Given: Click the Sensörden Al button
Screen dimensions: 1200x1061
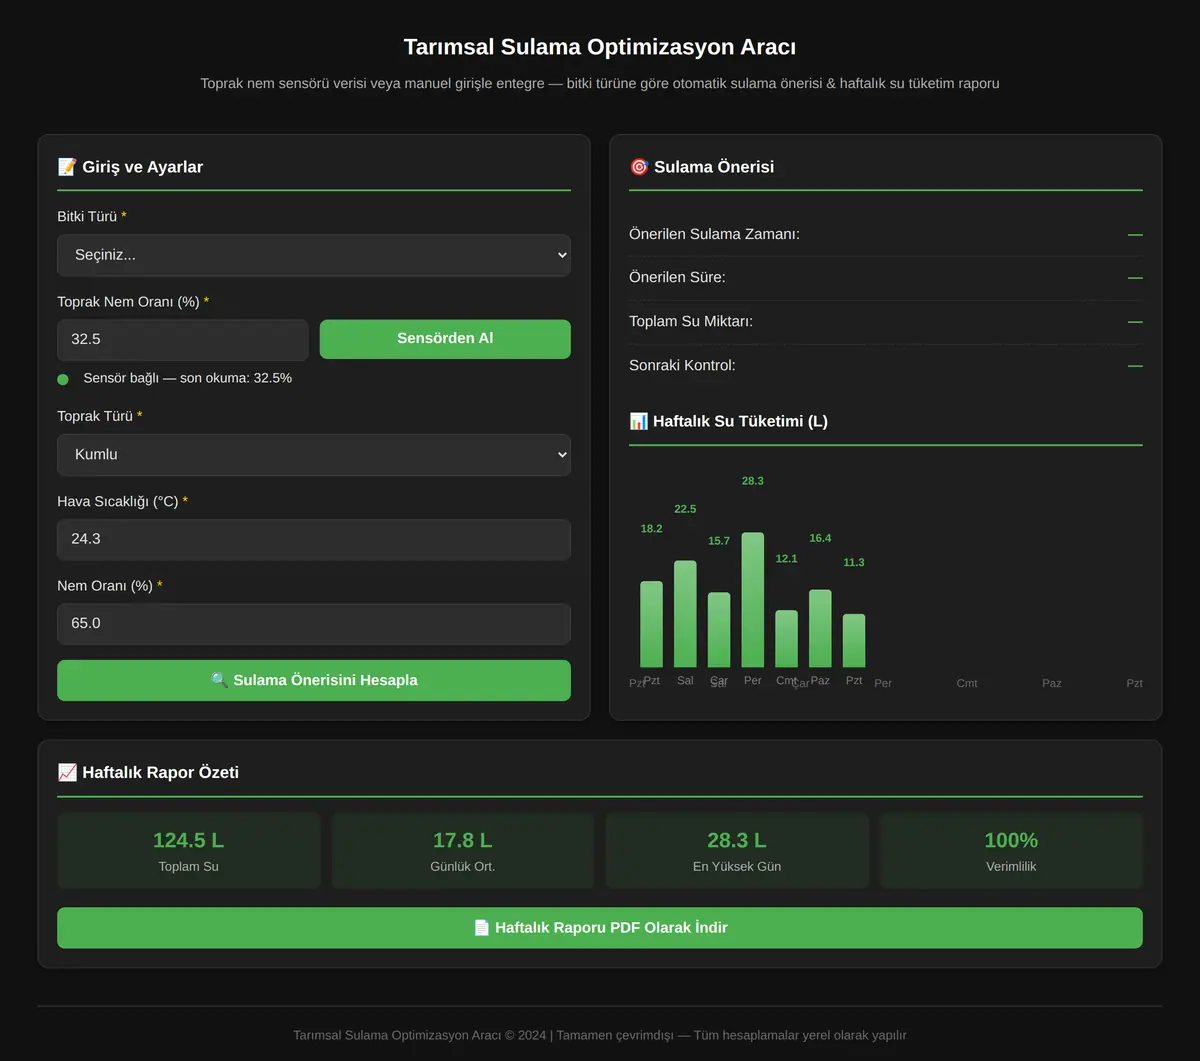Looking at the screenshot, I should pyautogui.click(x=445, y=339).
